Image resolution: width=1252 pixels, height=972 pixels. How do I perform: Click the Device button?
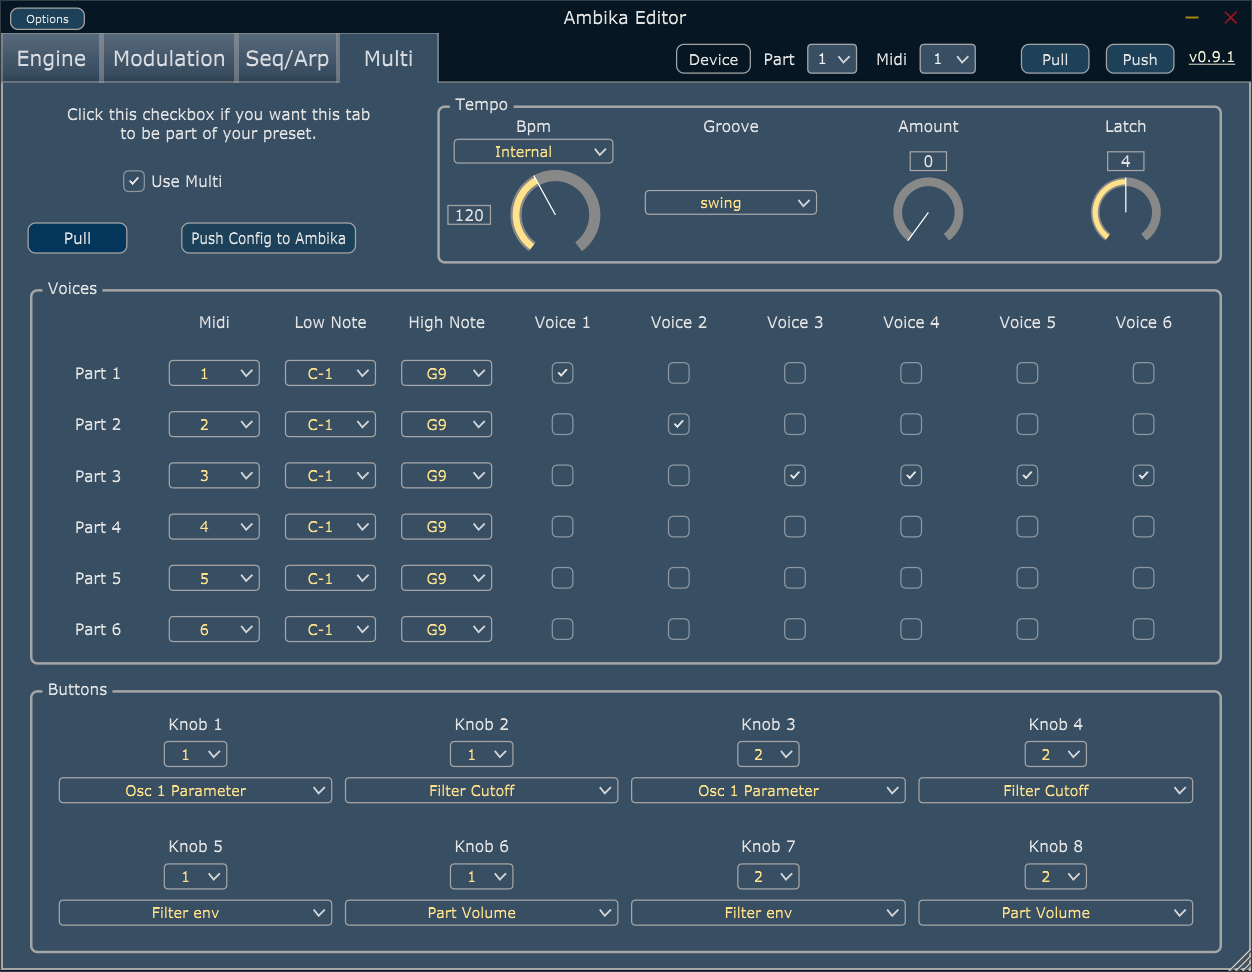[x=713, y=59]
